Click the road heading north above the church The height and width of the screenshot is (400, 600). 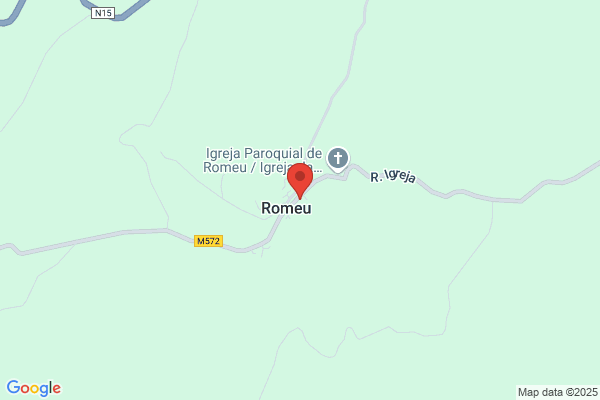click(337, 90)
